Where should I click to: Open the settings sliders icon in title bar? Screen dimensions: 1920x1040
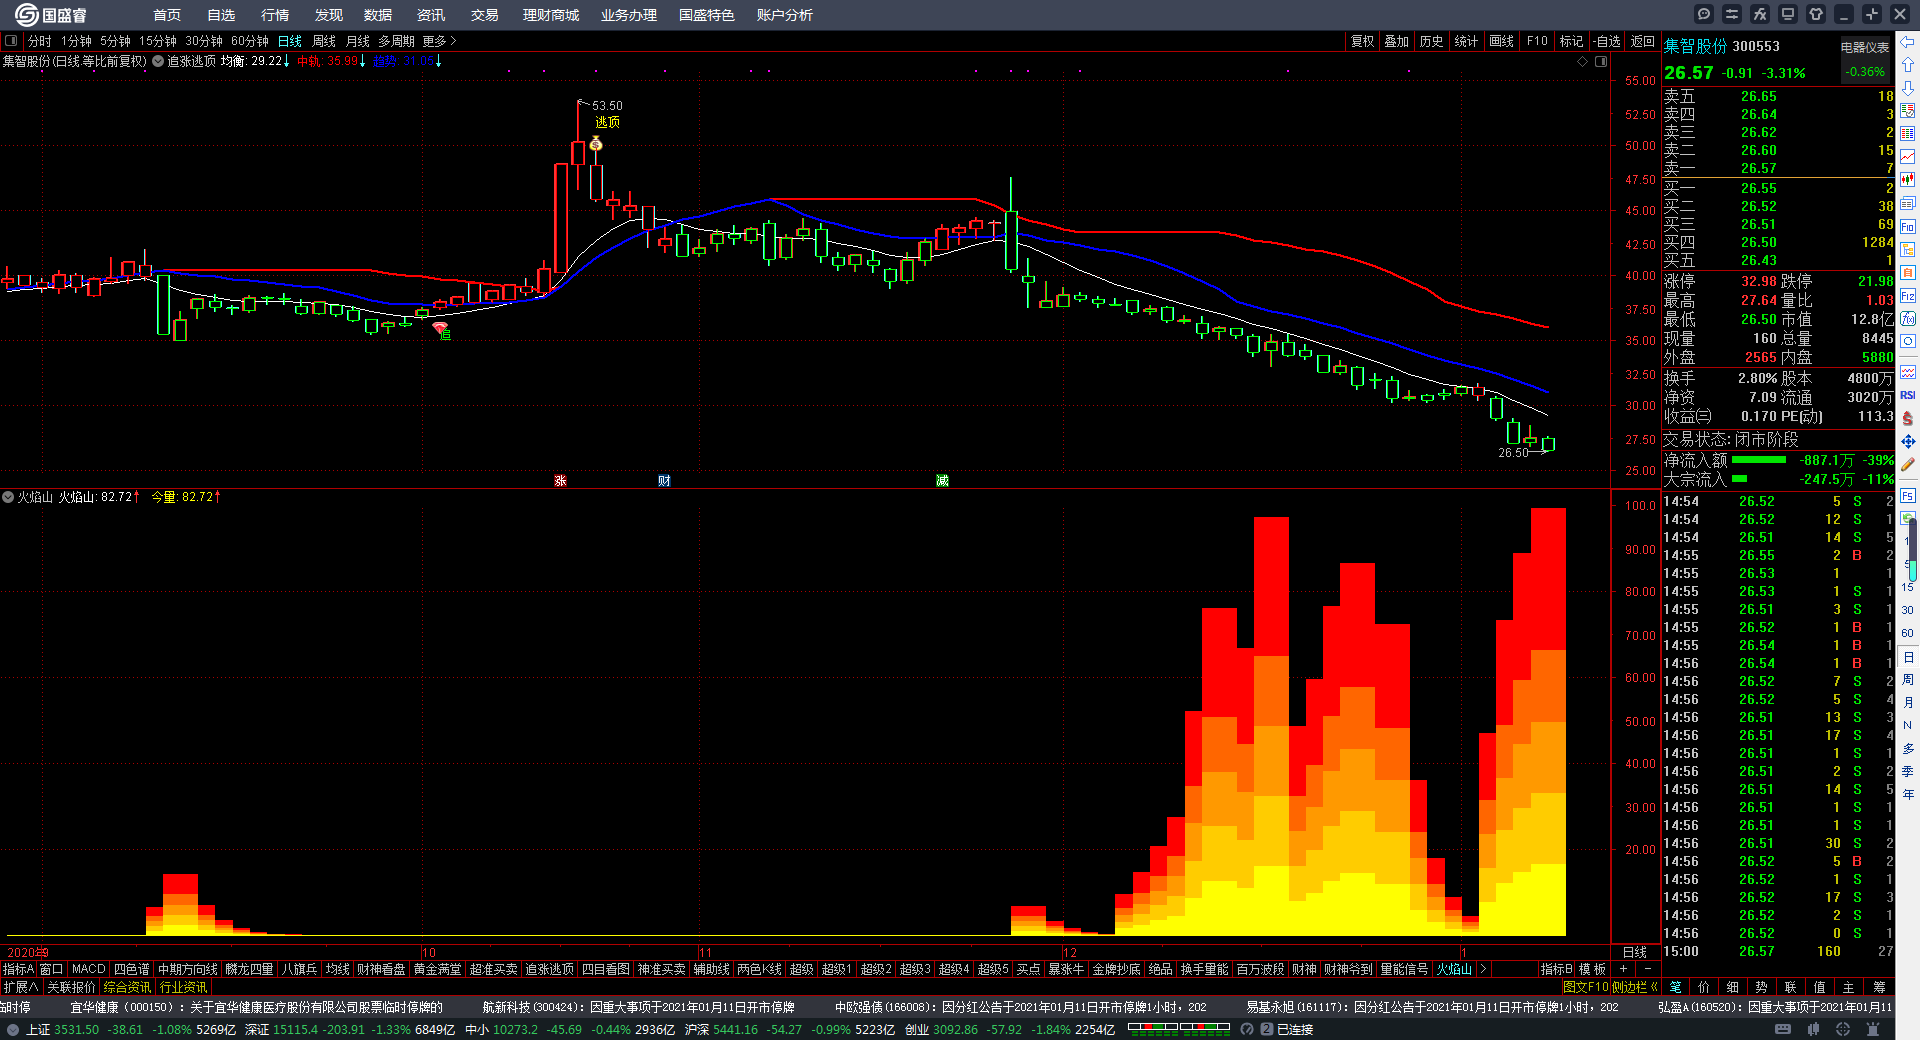click(1732, 14)
